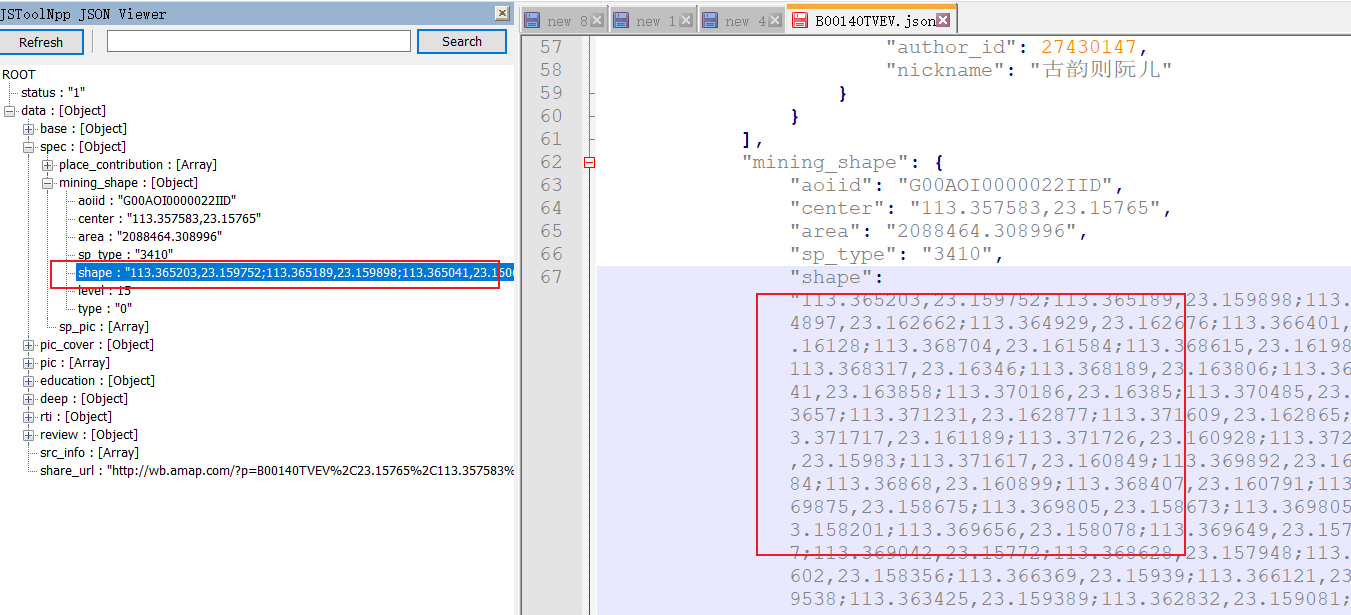
Task: Select the sp_pic : [Array] row
Action: coord(104,327)
